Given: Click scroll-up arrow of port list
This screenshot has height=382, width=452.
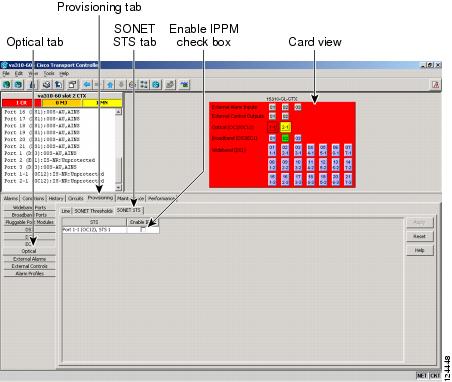Looking at the screenshot, I should coord(118,112).
